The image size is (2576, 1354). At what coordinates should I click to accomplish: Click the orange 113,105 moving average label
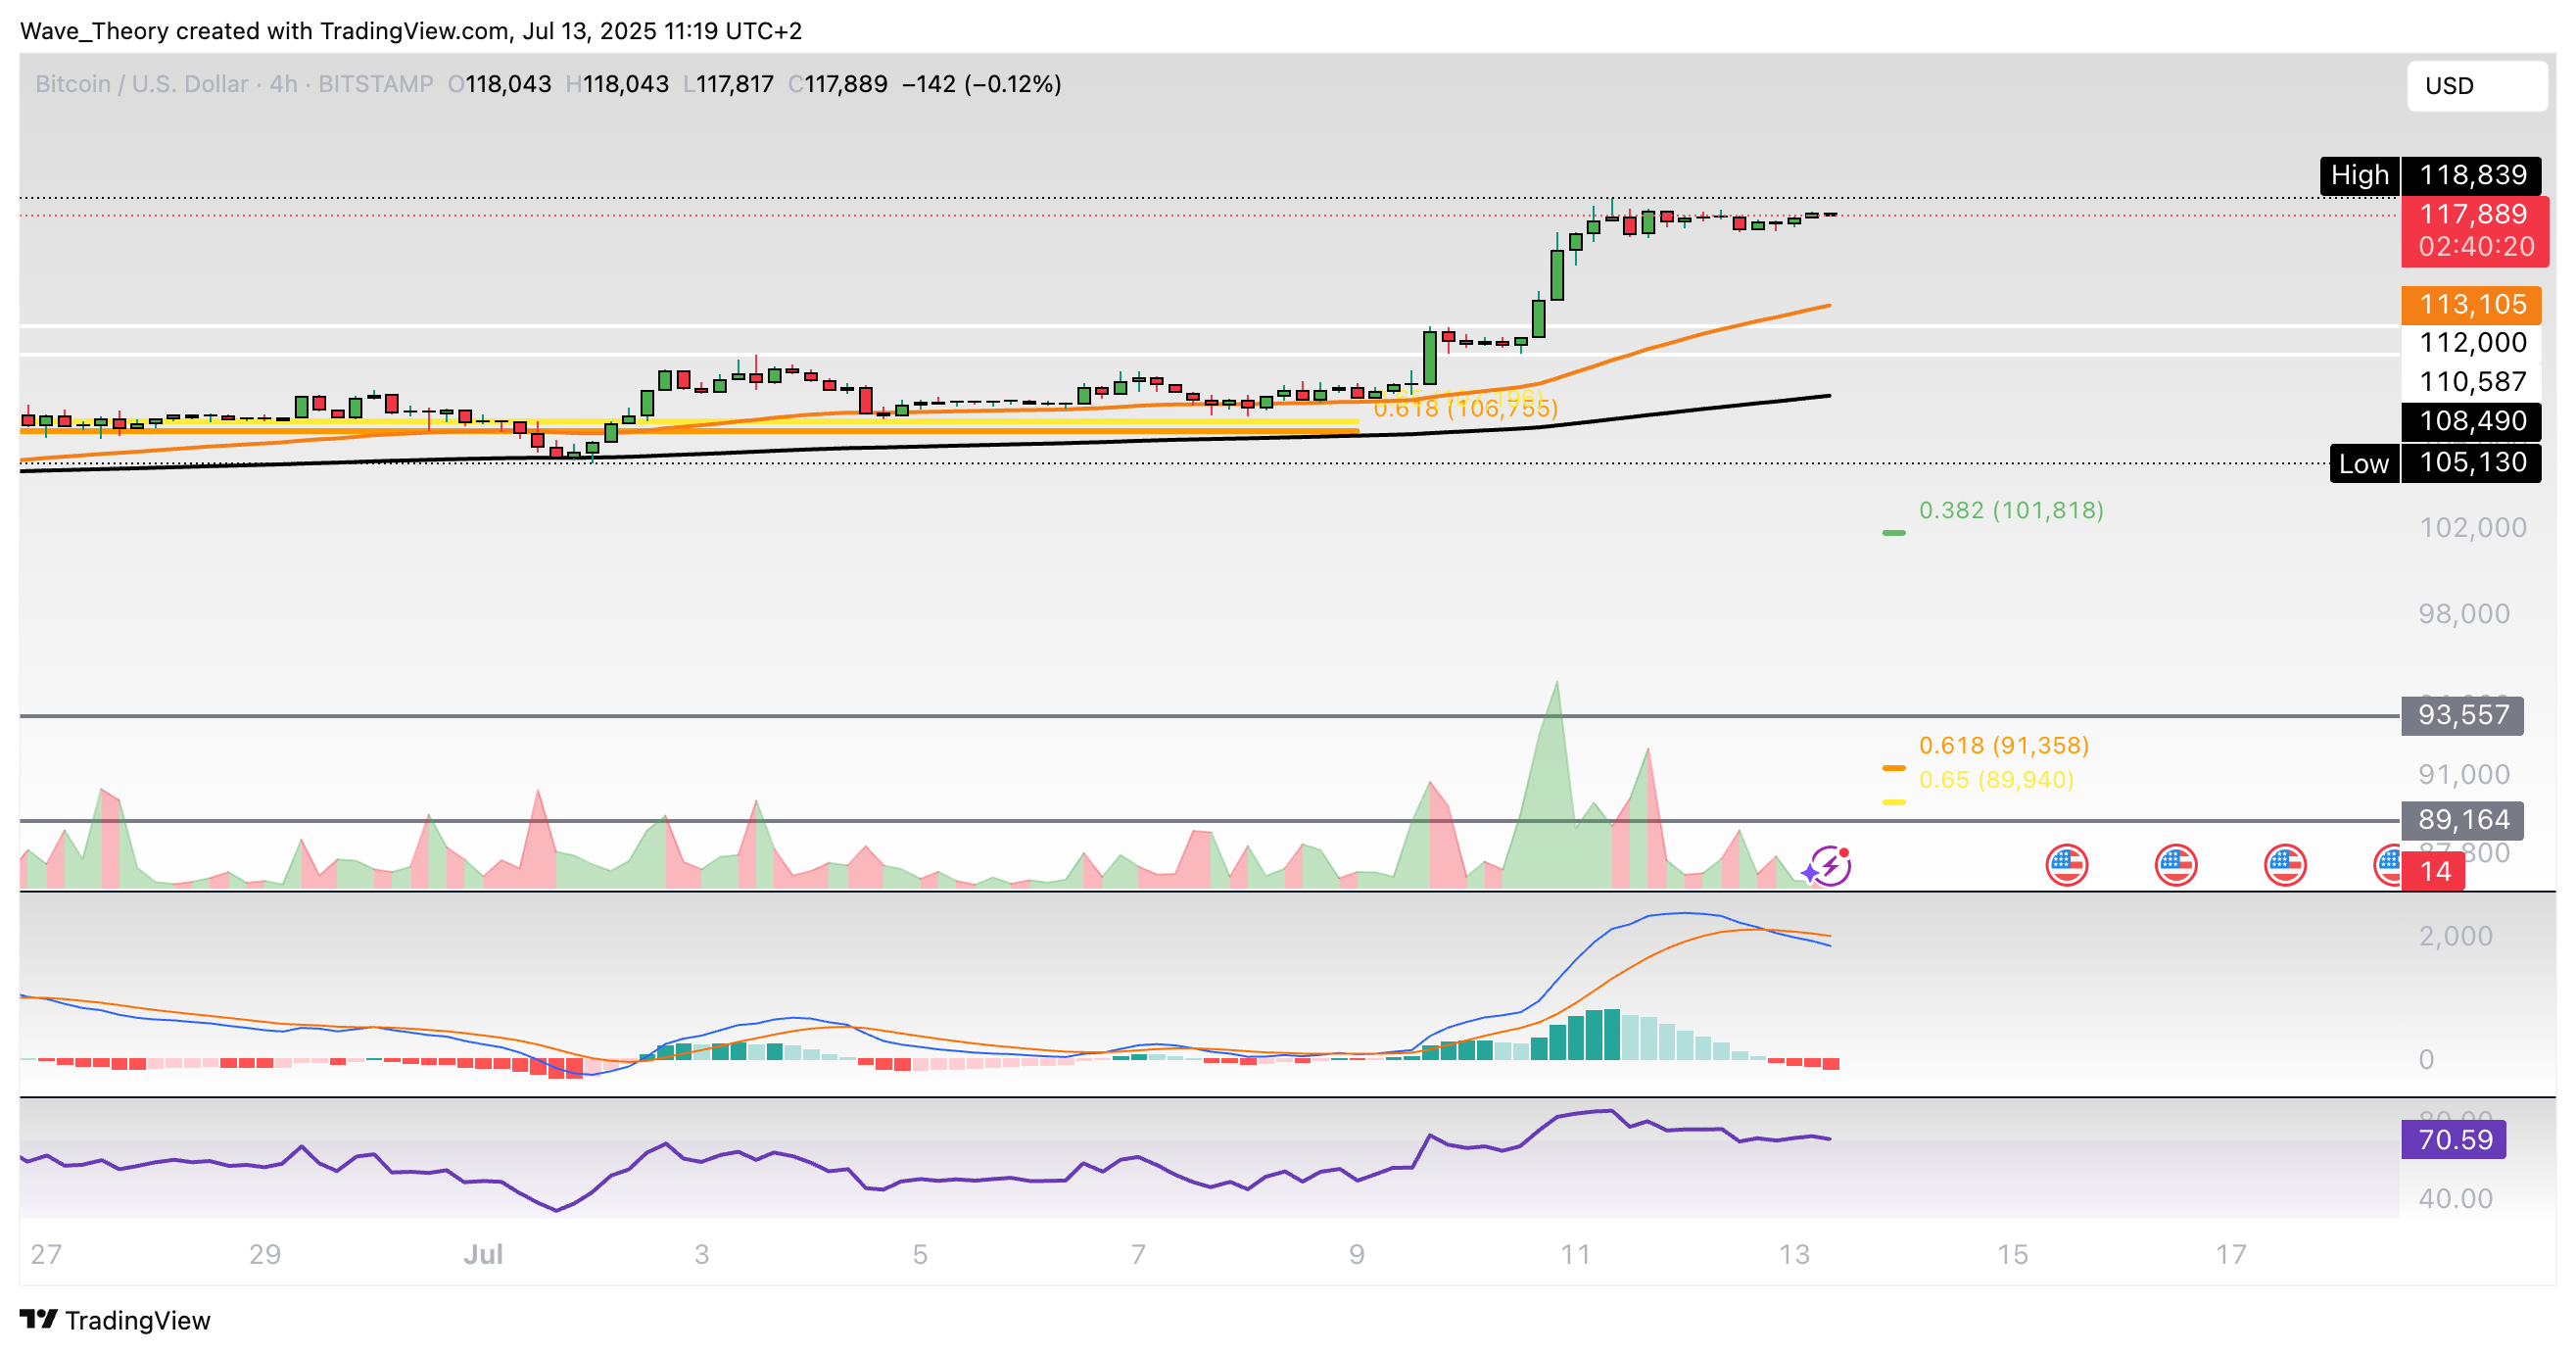click(2471, 304)
